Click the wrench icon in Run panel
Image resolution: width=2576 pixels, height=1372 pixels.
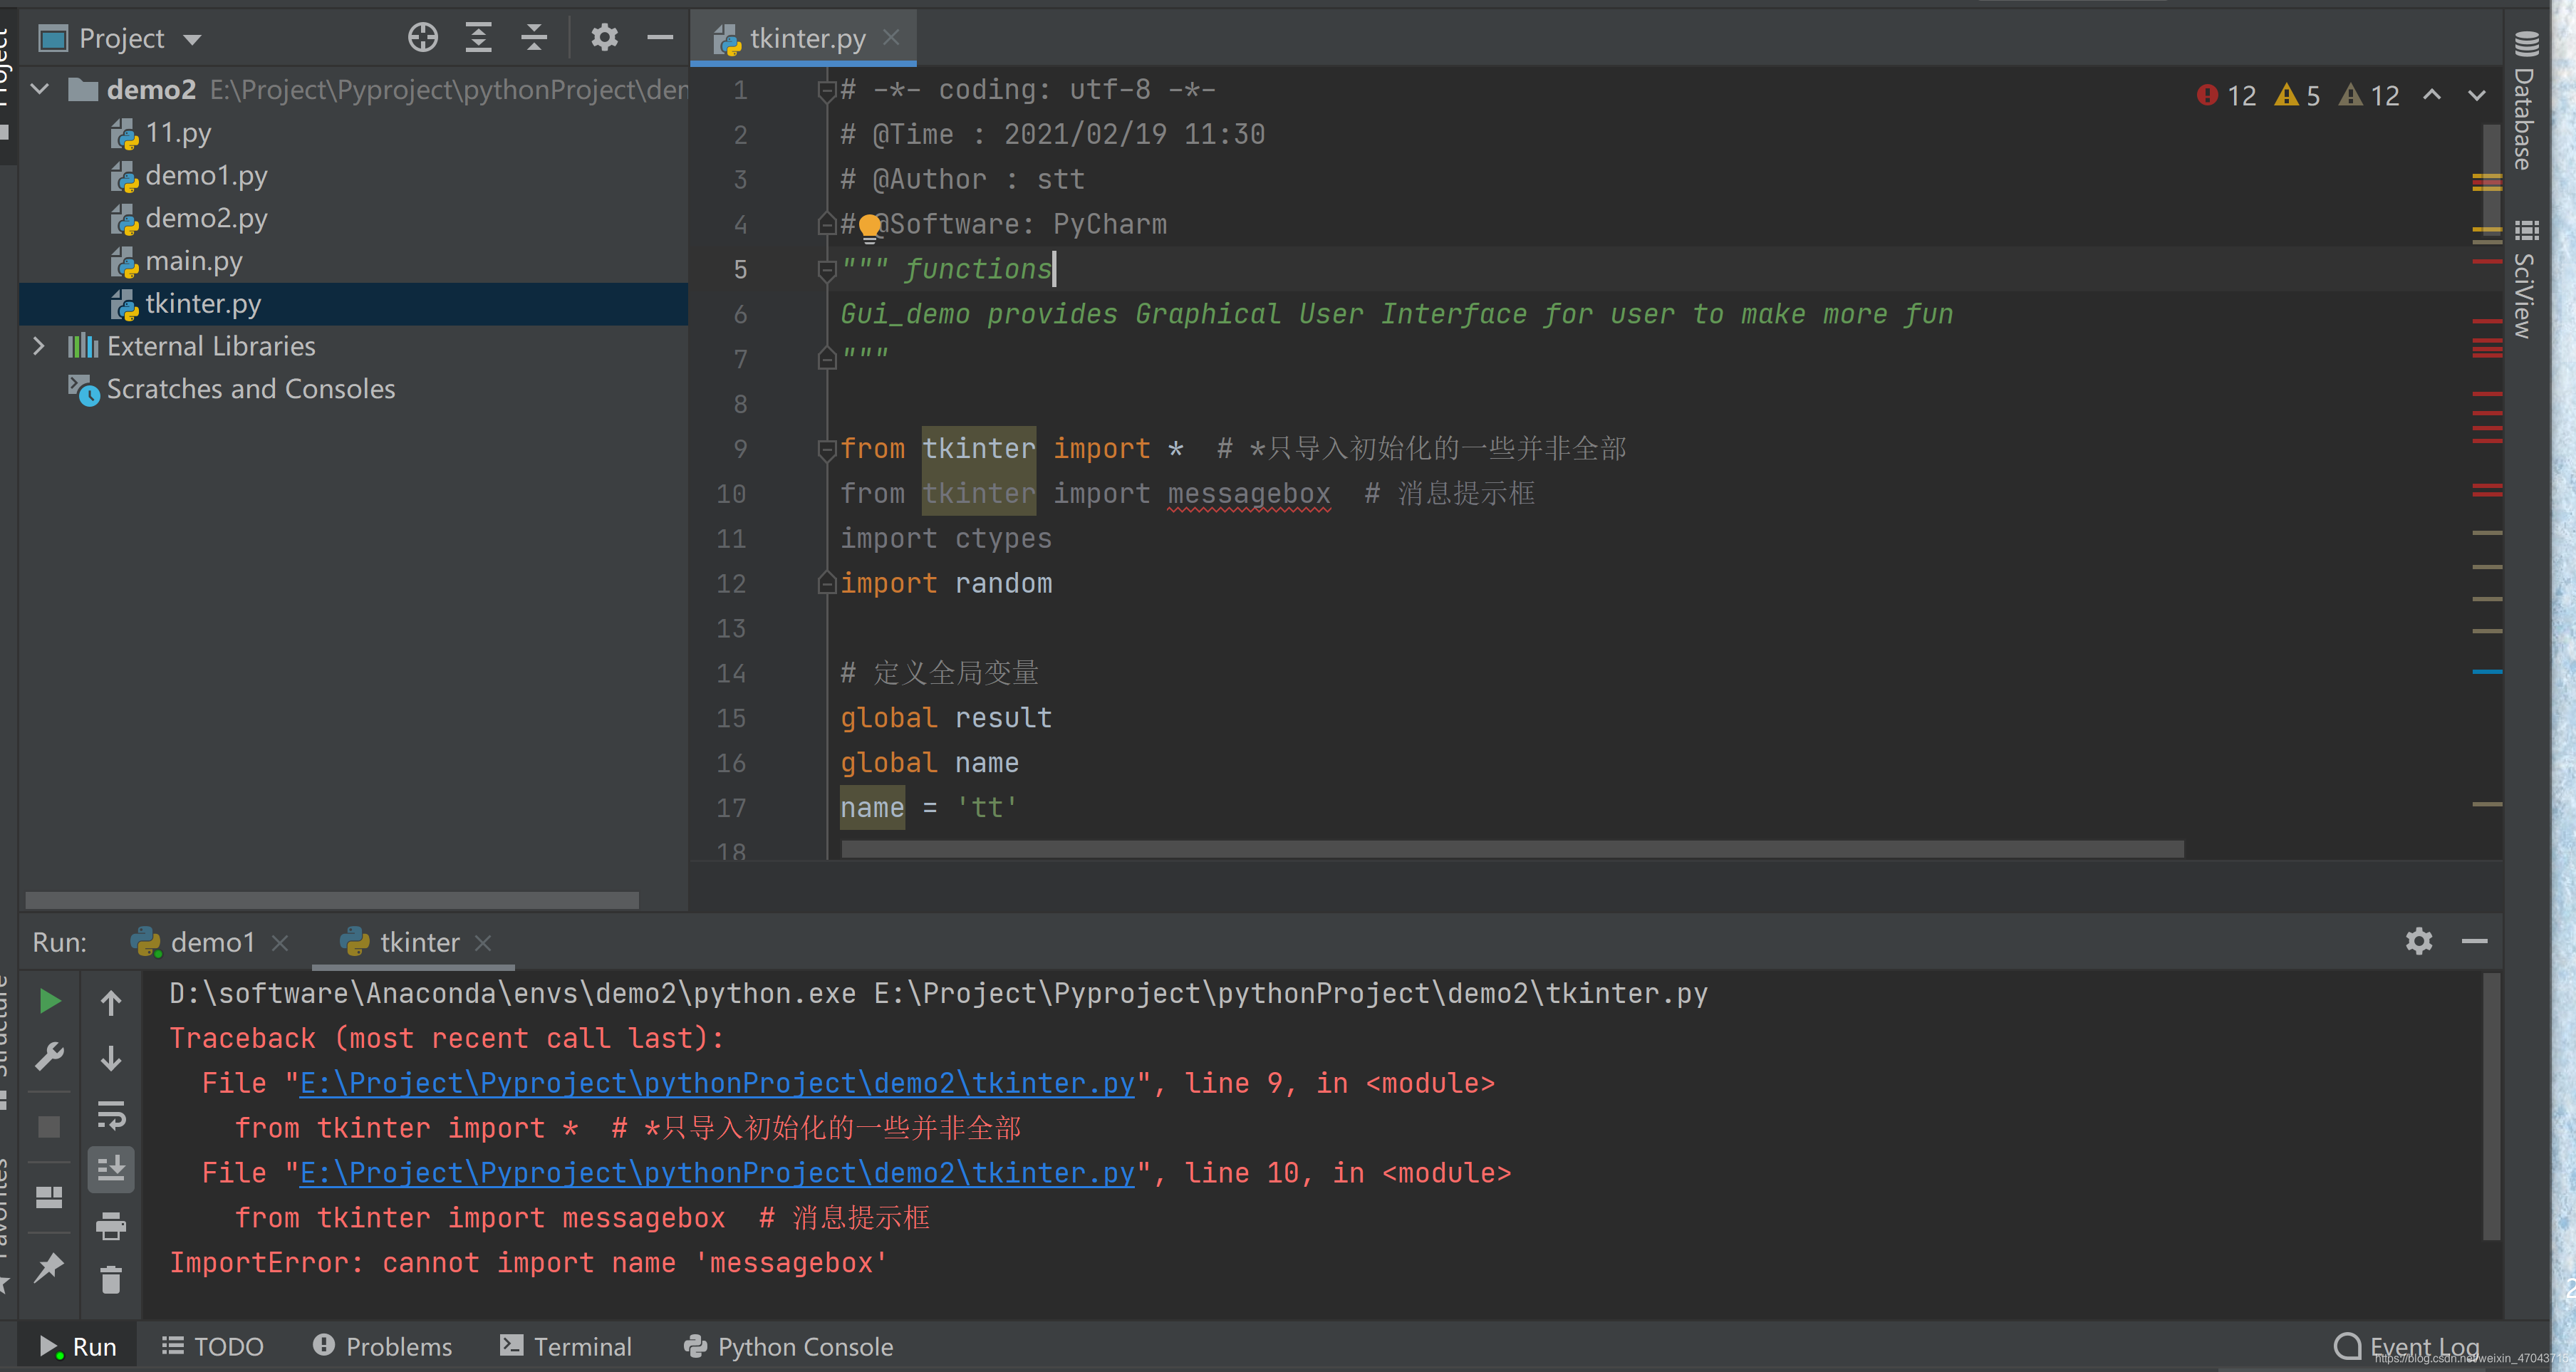click(x=49, y=1056)
